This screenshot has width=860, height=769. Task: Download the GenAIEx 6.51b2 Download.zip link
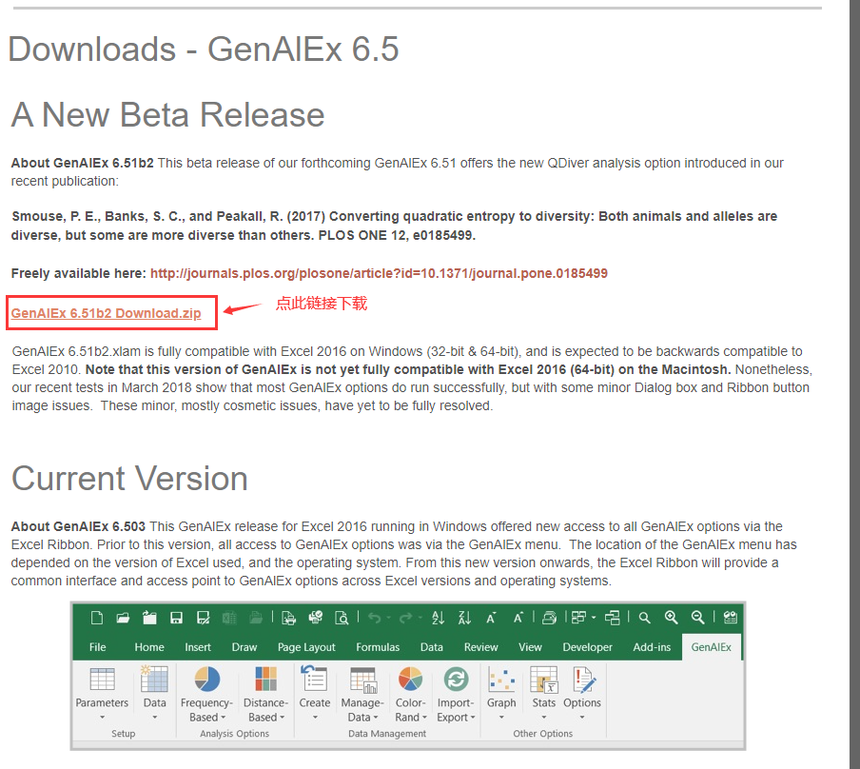tap(106, 313)
